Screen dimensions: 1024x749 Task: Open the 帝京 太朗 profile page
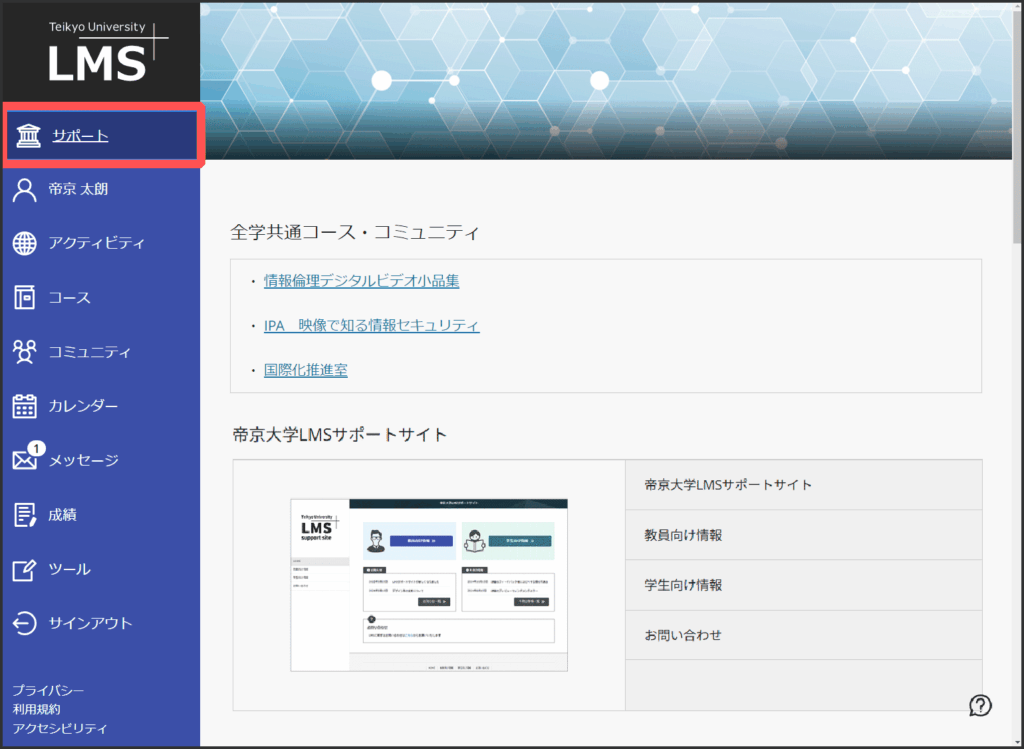click(x=78, y=189)
